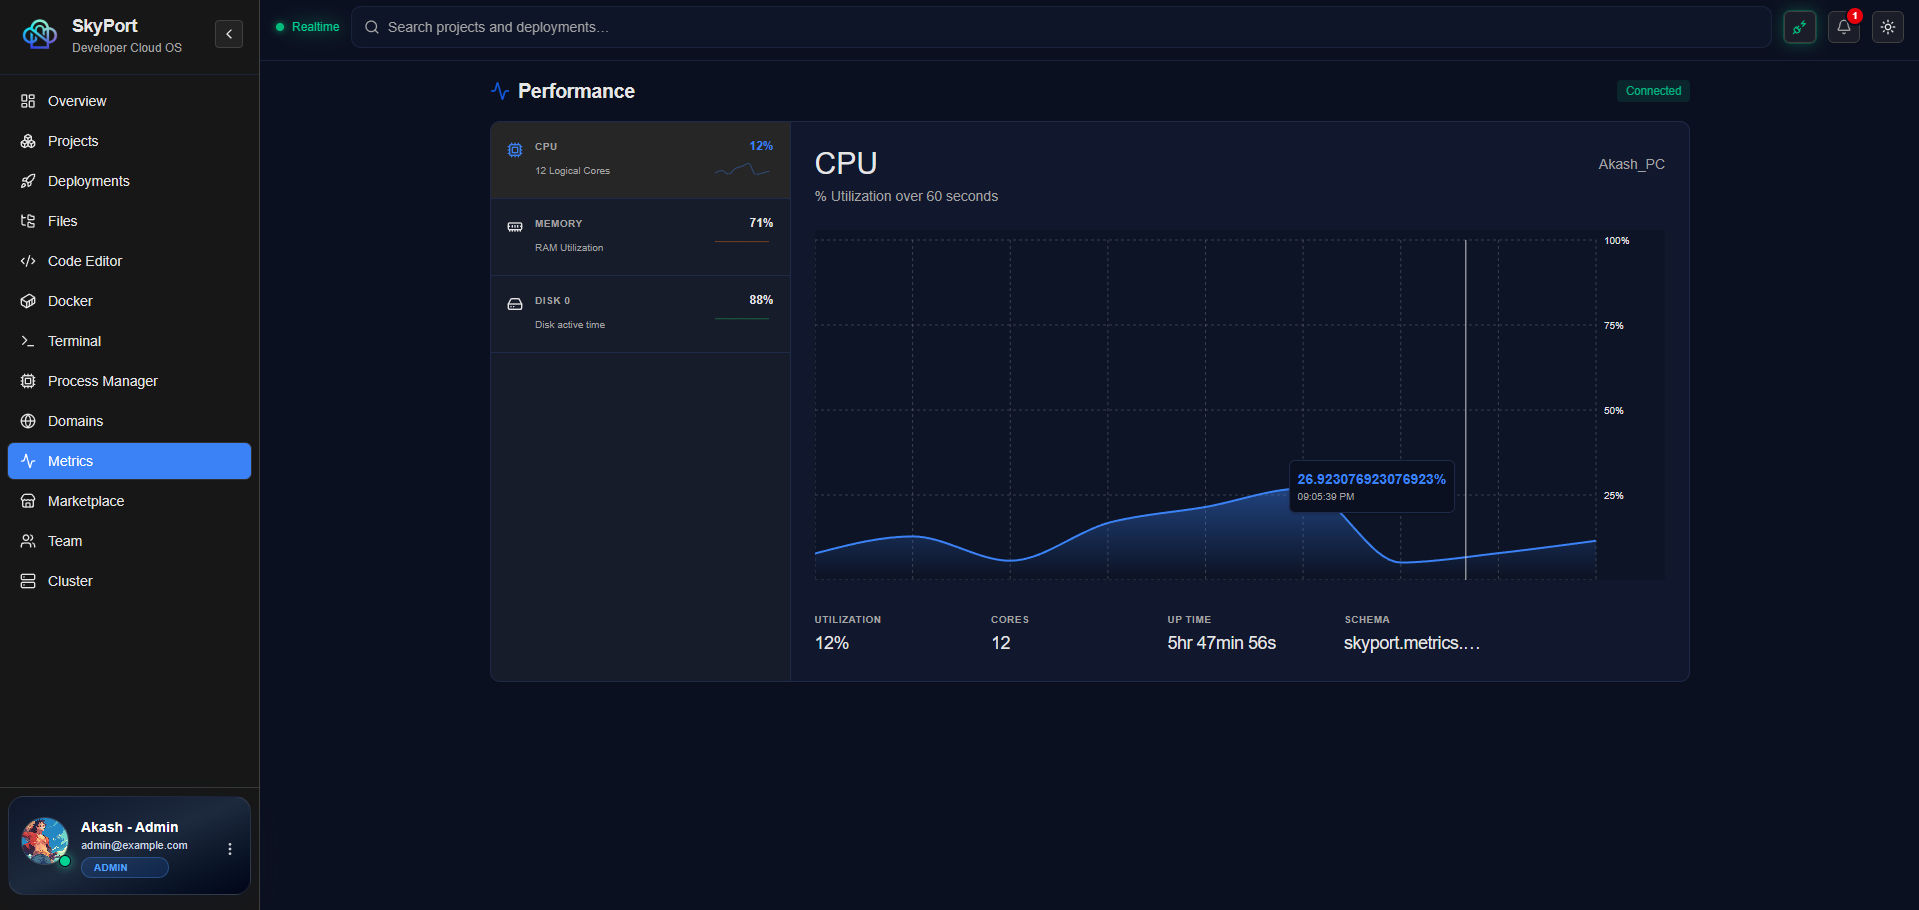Screen dimensions: 1919x910
Task: Click the Utilization 12% value
Action: click(832, 643)
